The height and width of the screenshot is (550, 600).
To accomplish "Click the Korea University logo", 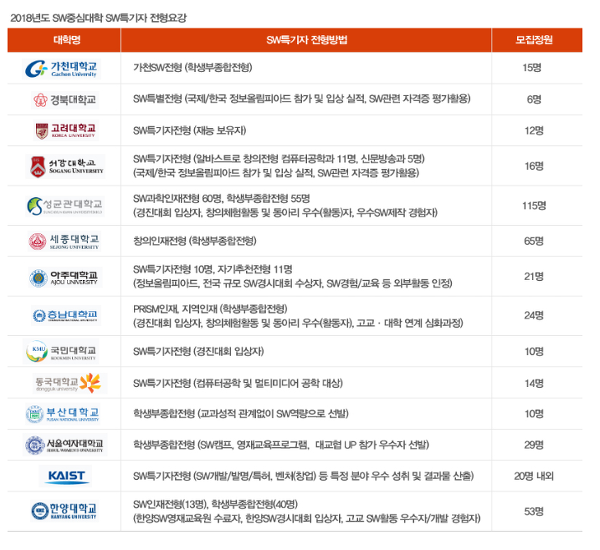I will [66, 131].
